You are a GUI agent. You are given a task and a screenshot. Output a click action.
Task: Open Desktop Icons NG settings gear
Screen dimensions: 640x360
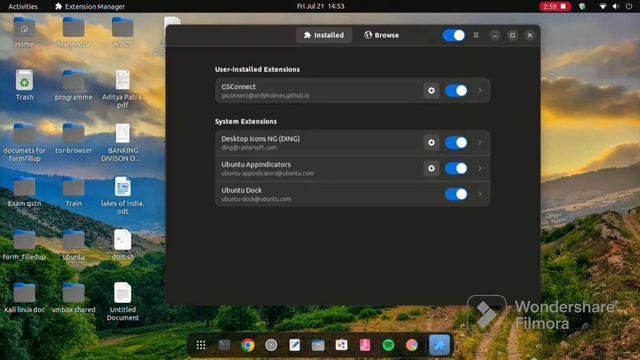click(431, 142)
